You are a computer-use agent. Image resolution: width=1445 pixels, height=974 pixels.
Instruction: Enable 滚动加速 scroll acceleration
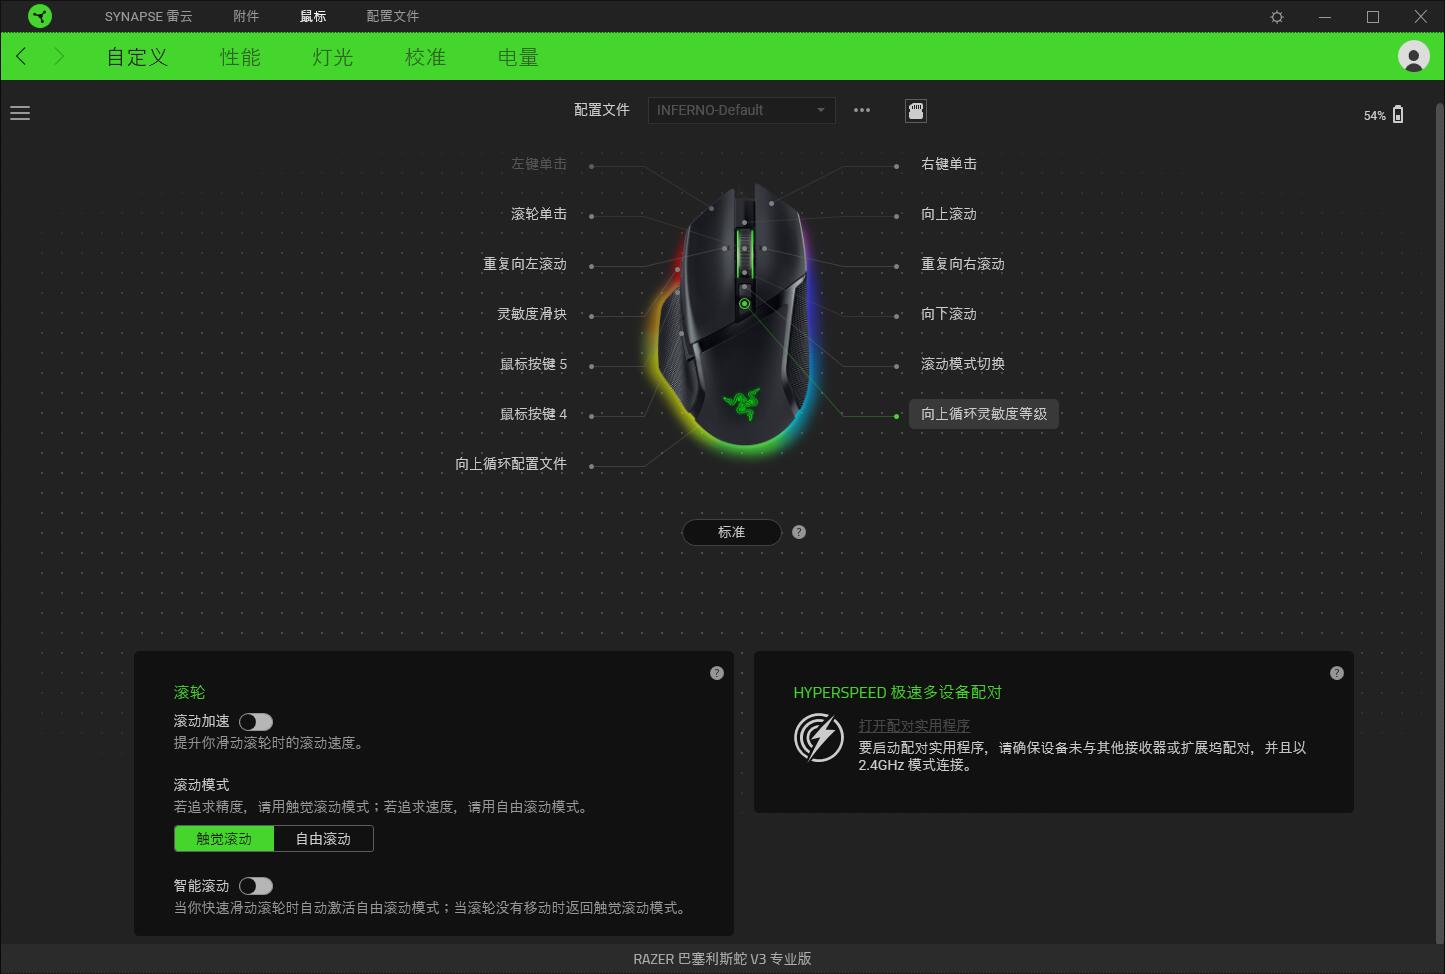(256, 721)
